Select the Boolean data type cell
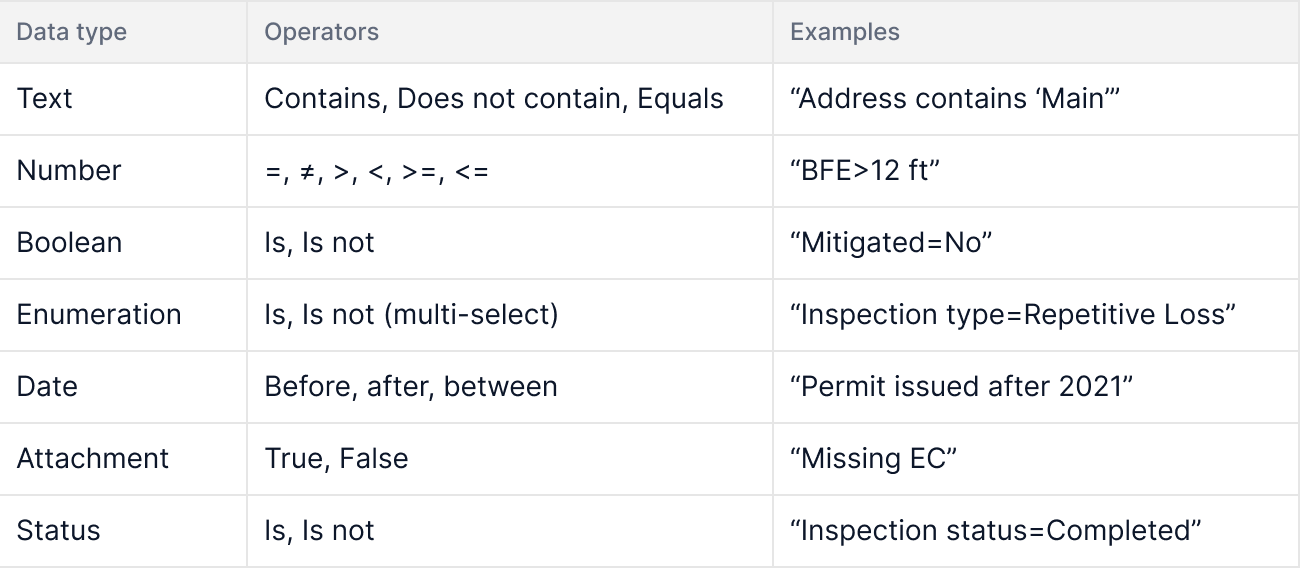This screenshot has width=1300, height=568. point(70,243)
